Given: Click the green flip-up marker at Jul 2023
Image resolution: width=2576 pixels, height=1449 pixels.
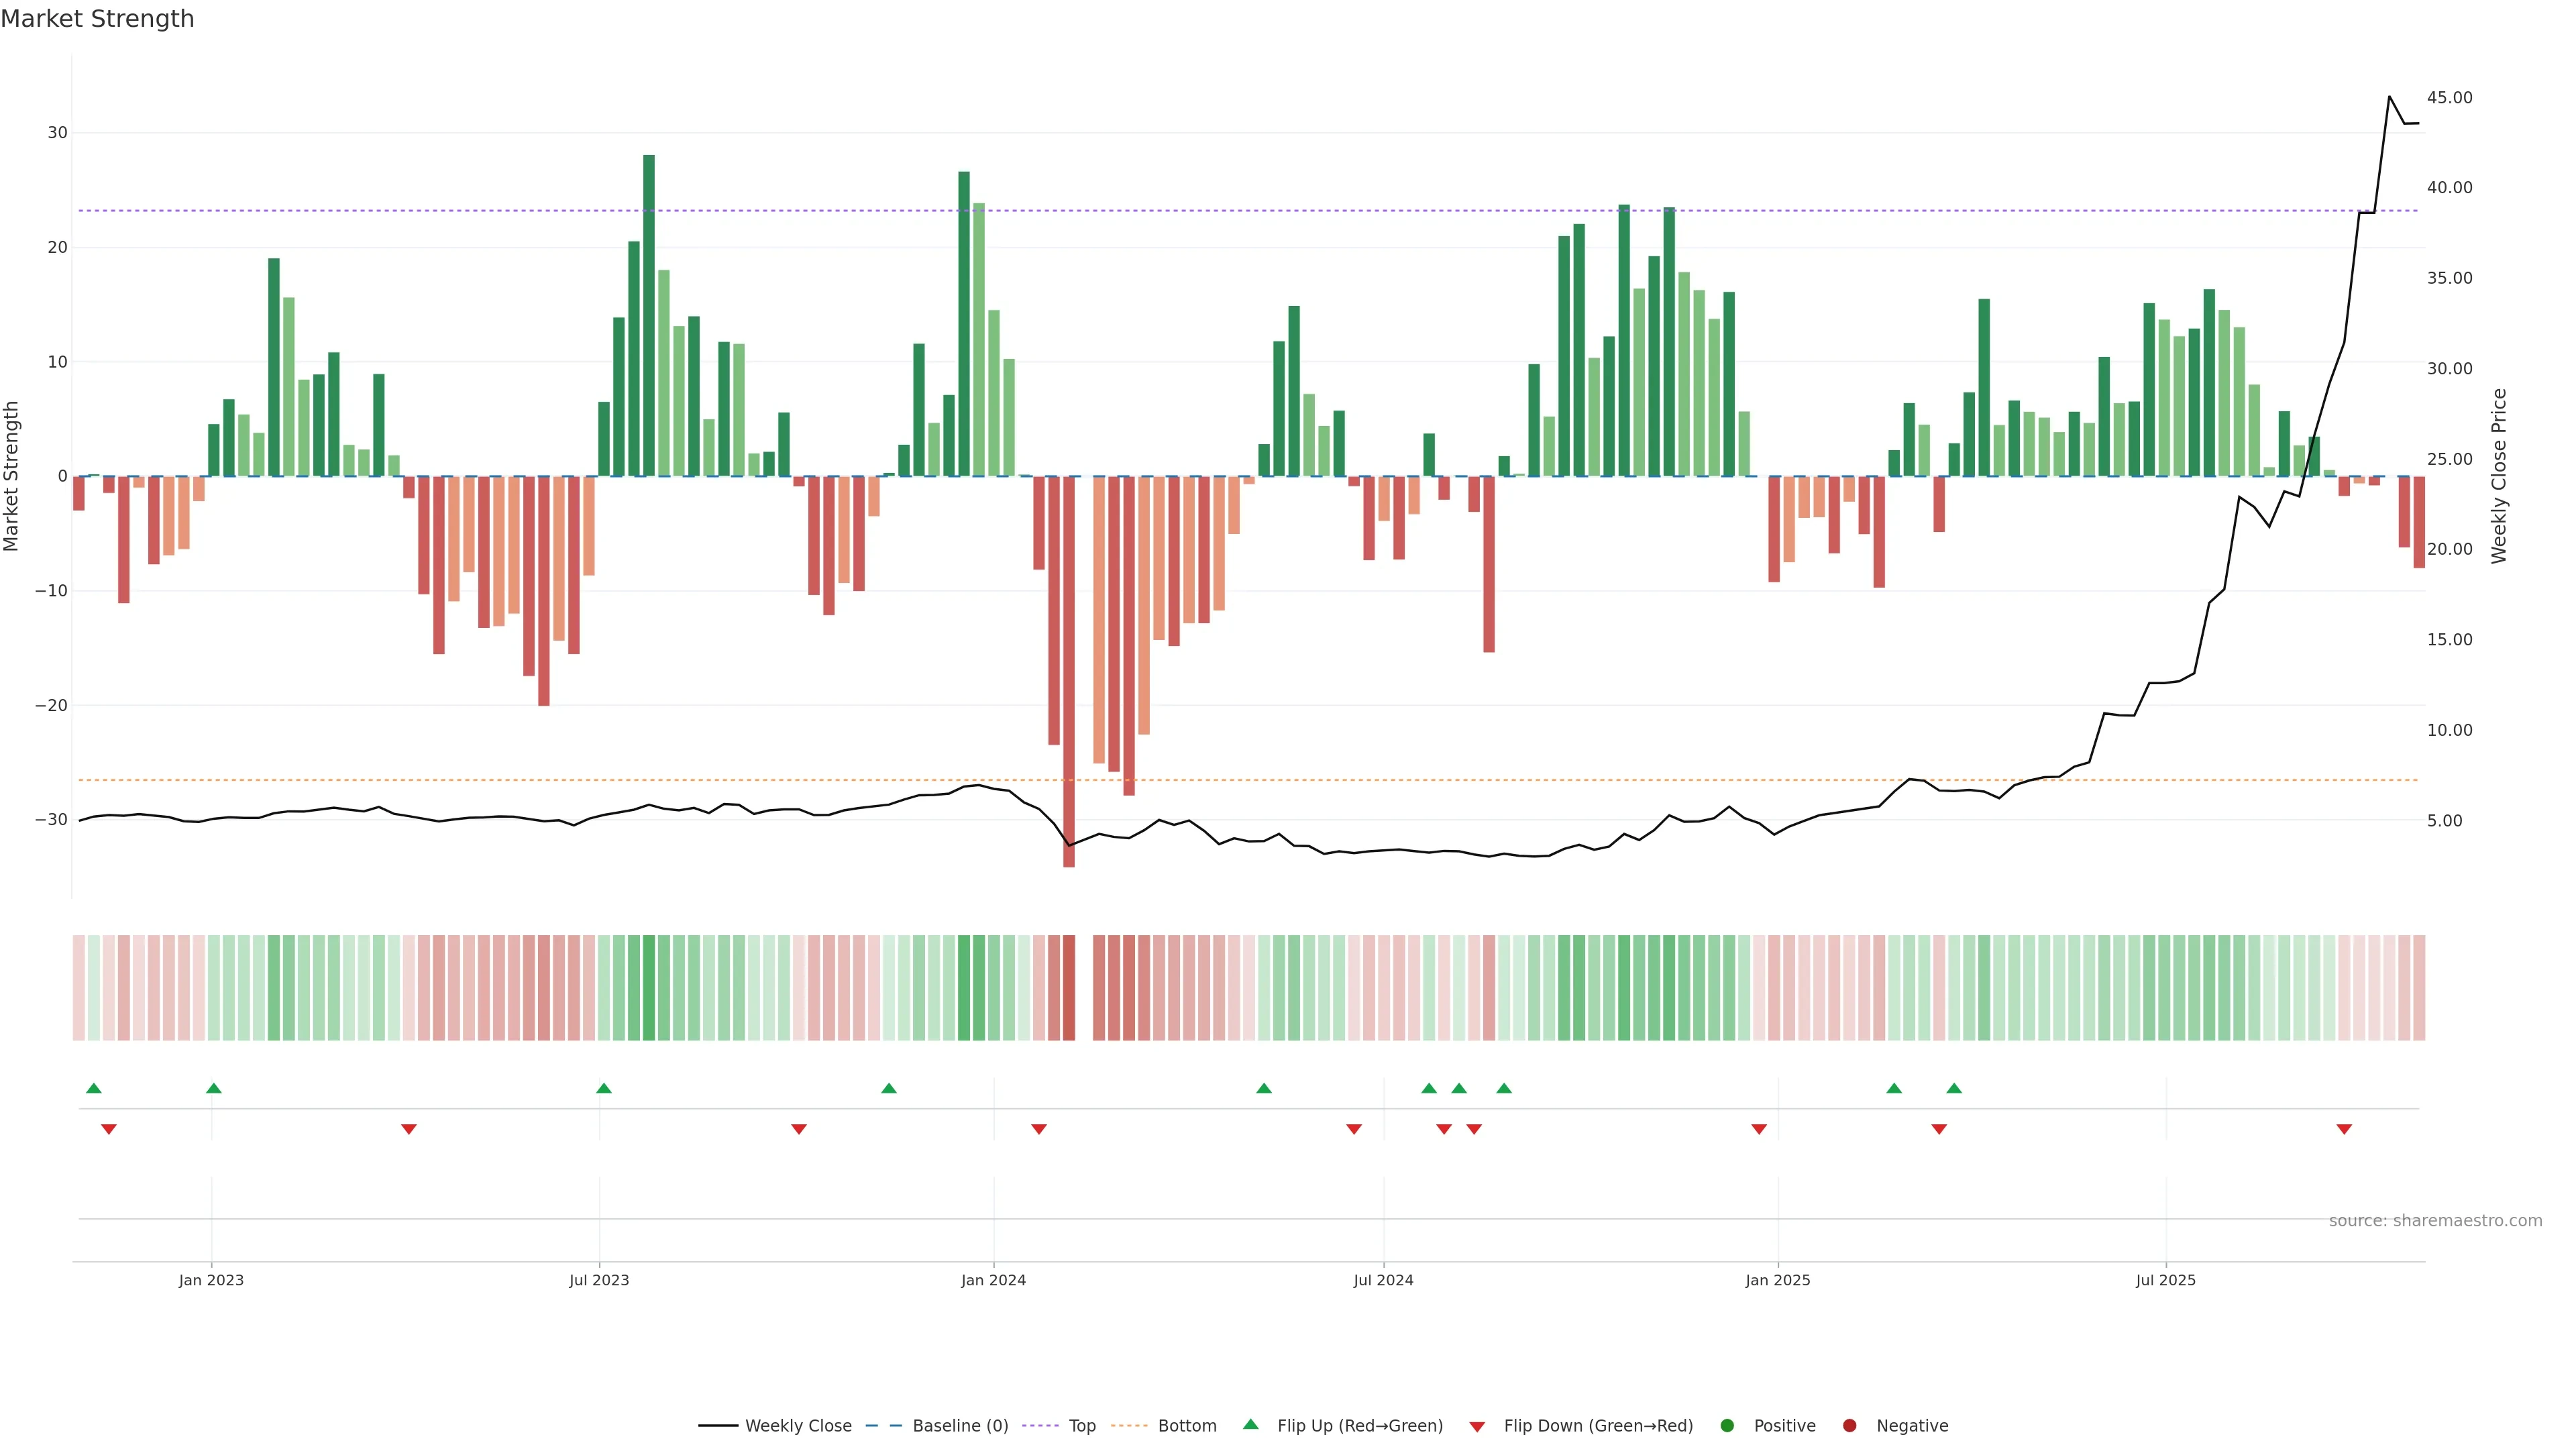Looking at the screenshot, I should point(604,1088).
